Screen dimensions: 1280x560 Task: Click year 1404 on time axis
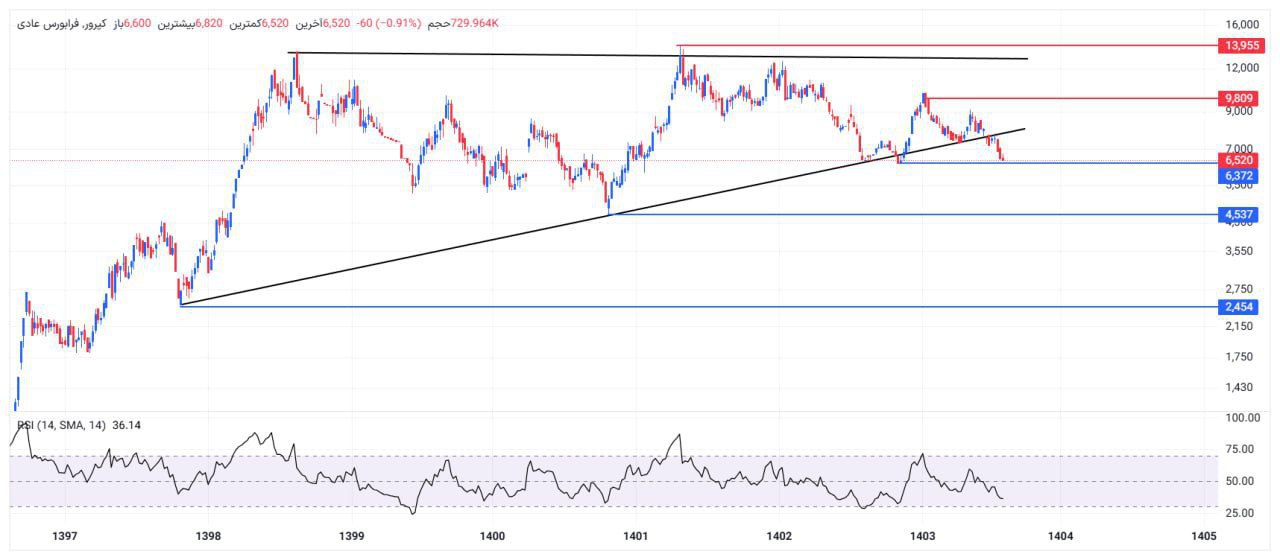[x=1060, y=536]
